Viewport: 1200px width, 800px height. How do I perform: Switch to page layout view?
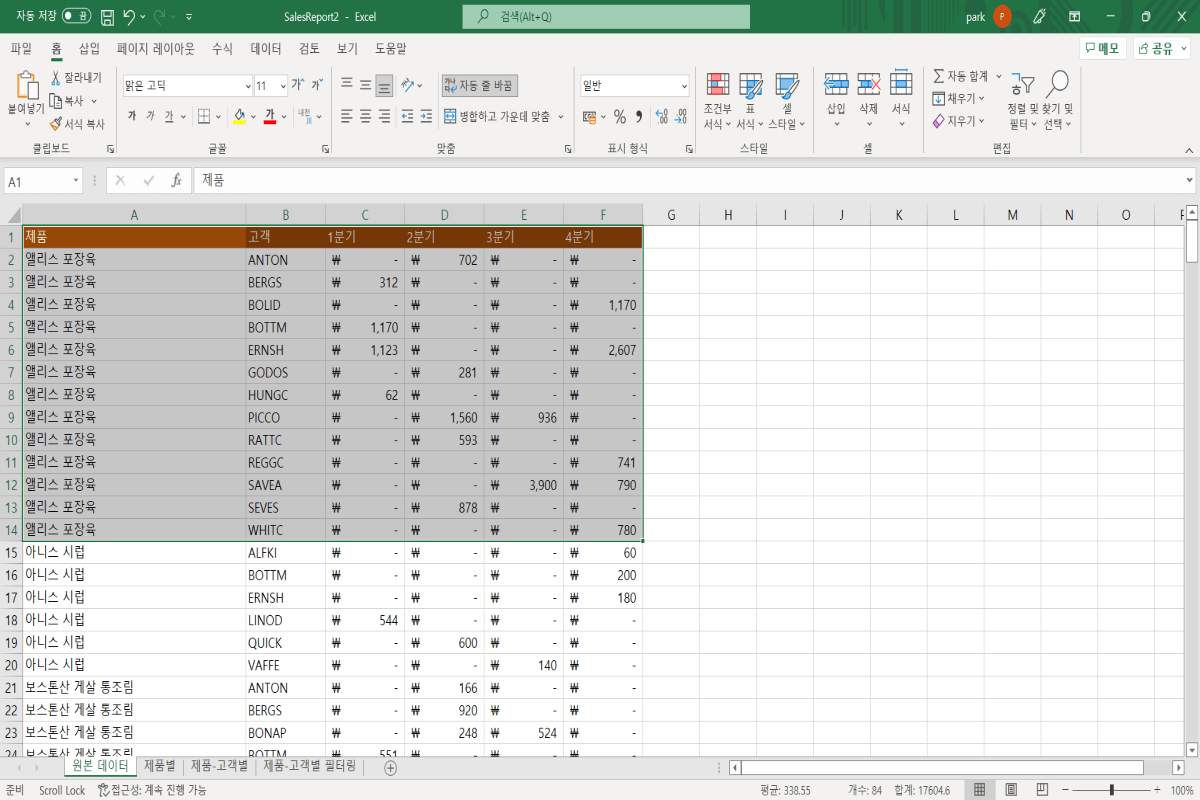(1010, 790)
